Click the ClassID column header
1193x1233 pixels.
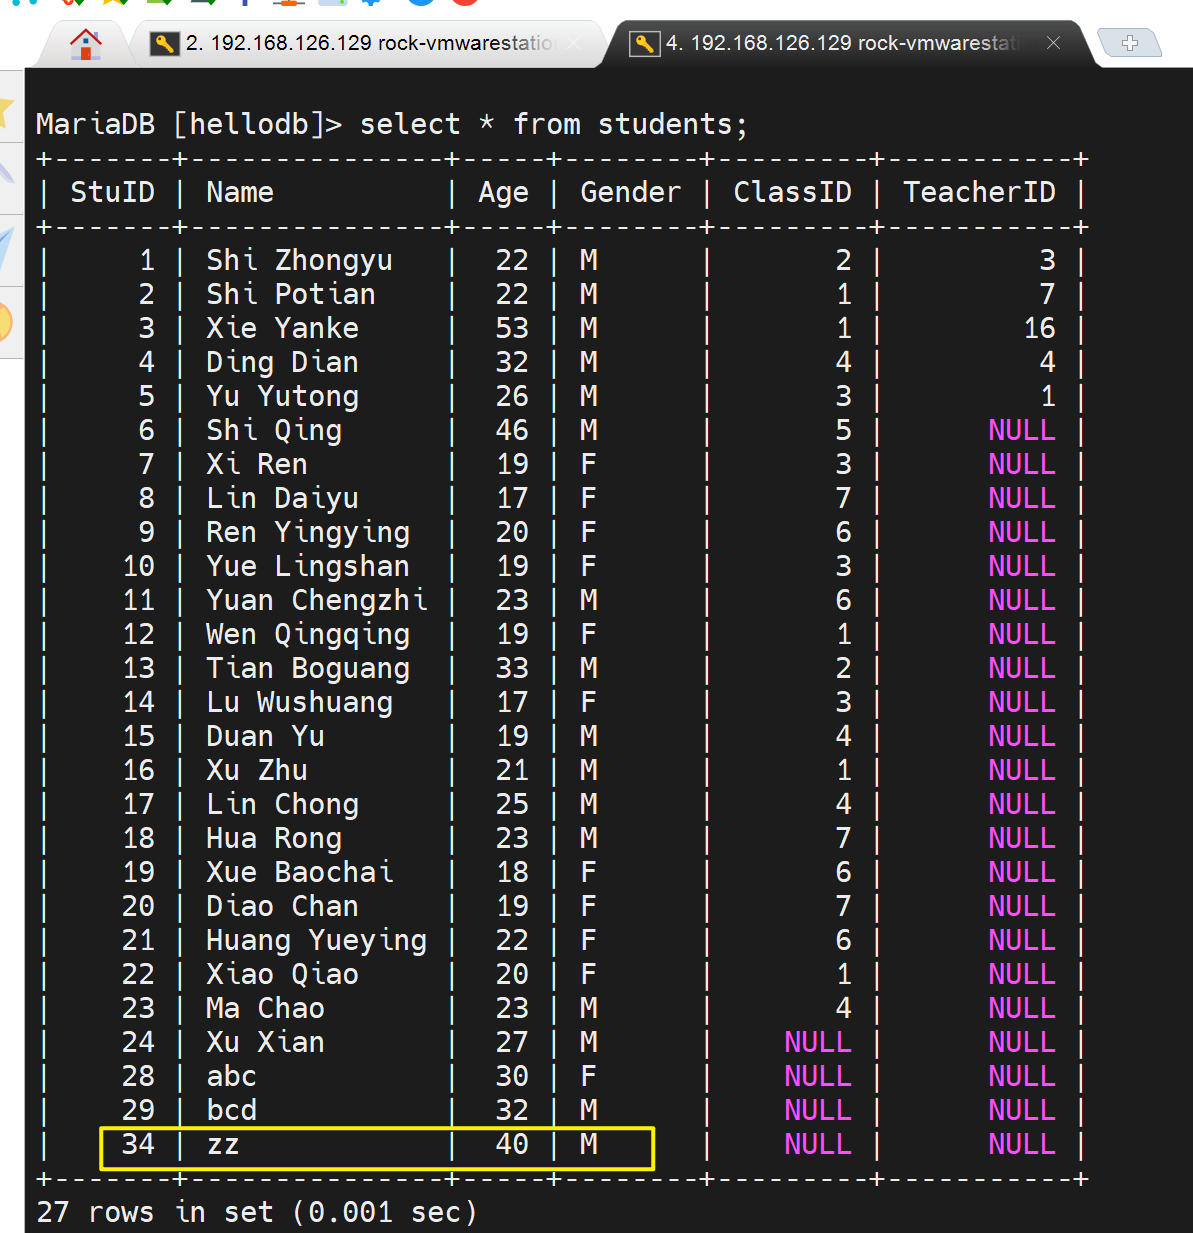point(792,192)
